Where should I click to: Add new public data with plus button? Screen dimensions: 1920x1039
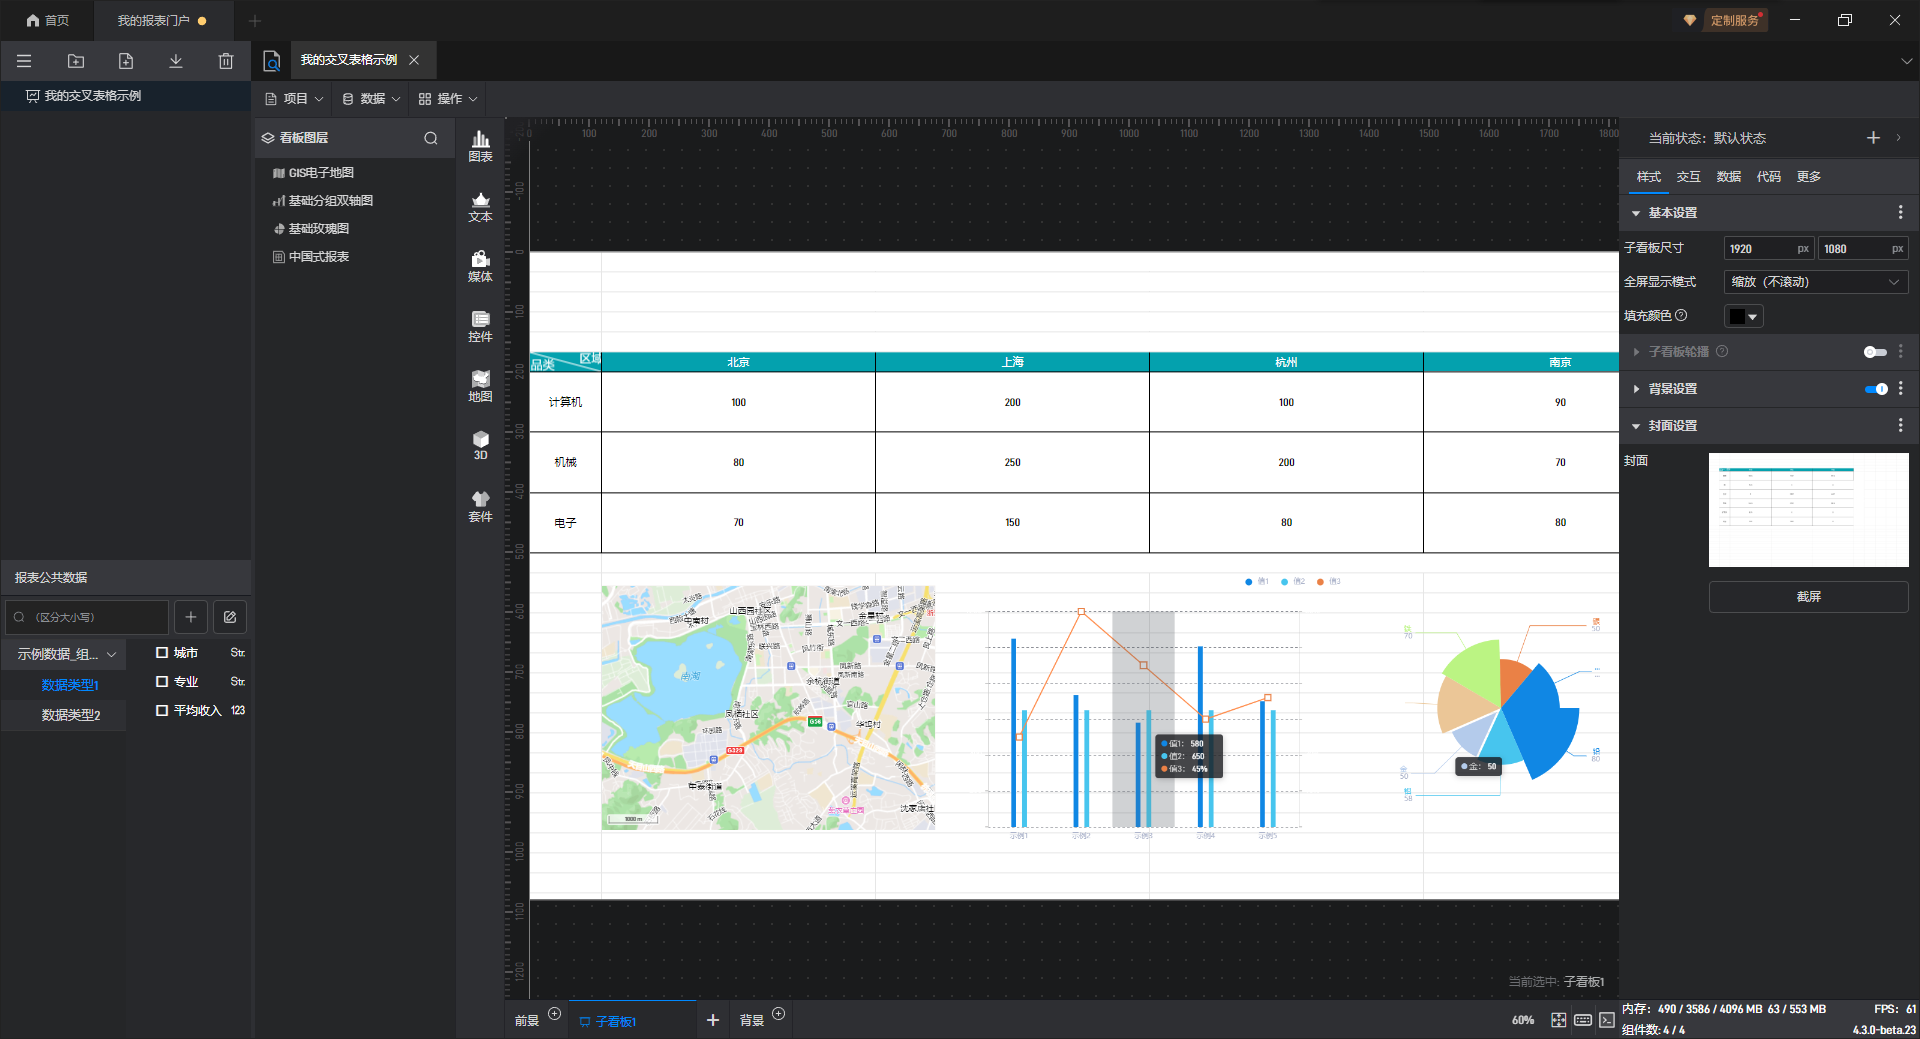[191, 617]
